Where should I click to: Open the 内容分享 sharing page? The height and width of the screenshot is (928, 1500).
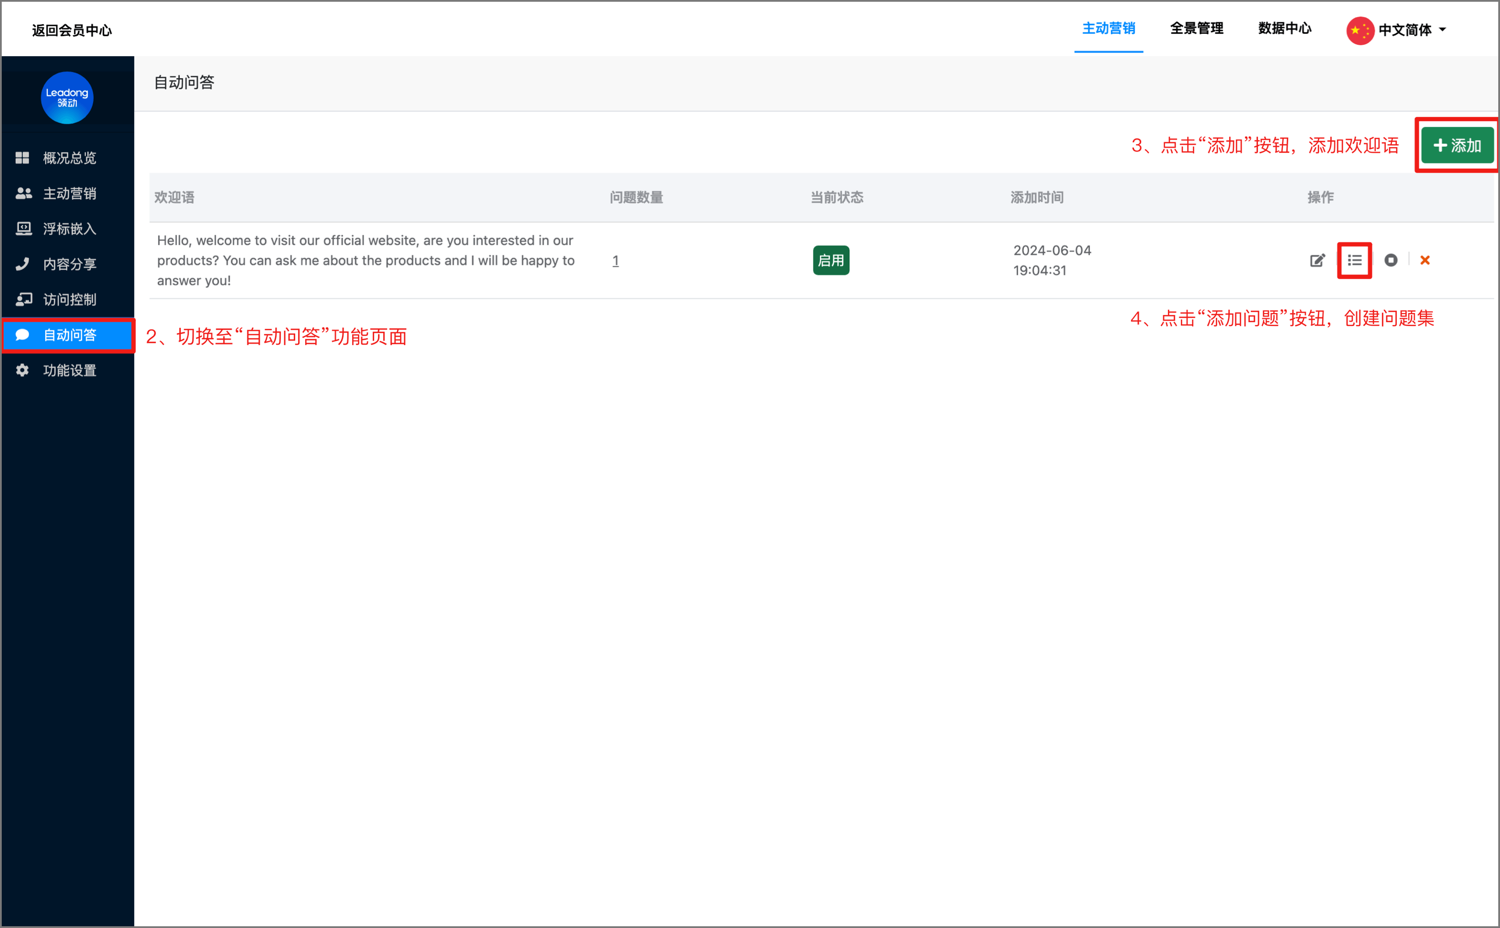tap(67, 263)
